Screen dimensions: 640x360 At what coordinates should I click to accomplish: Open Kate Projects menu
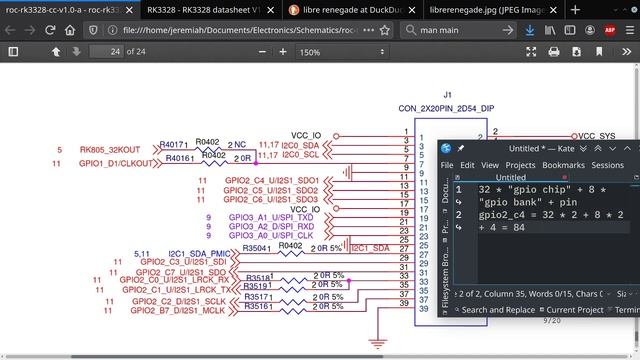click(520, 165)
